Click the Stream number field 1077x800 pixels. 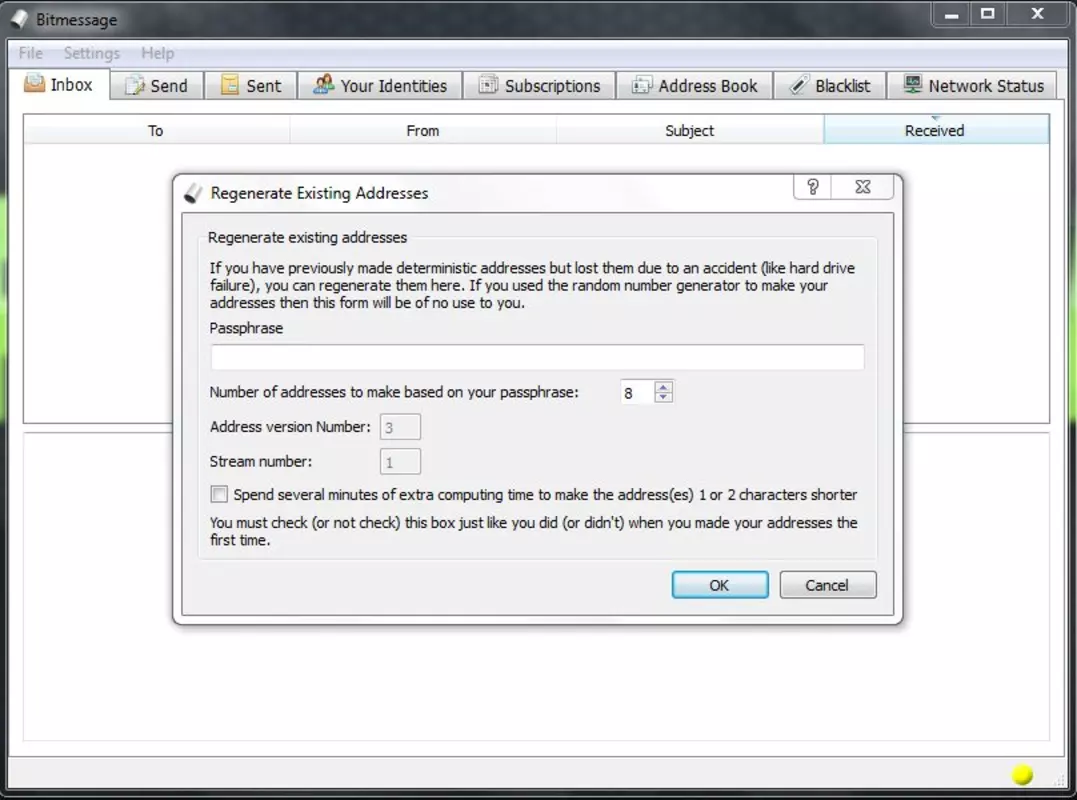pos(400,462)
